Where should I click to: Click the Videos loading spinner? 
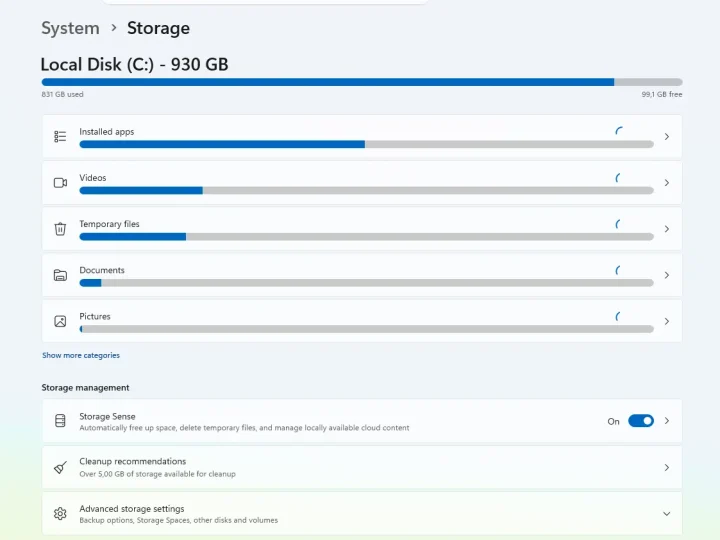(618, 178)
